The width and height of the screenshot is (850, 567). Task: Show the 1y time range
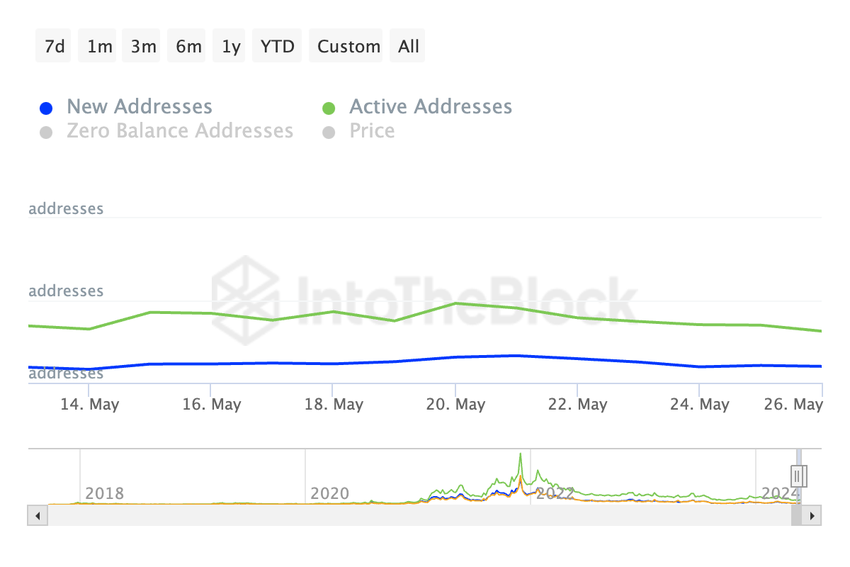[x=231, y=46]
